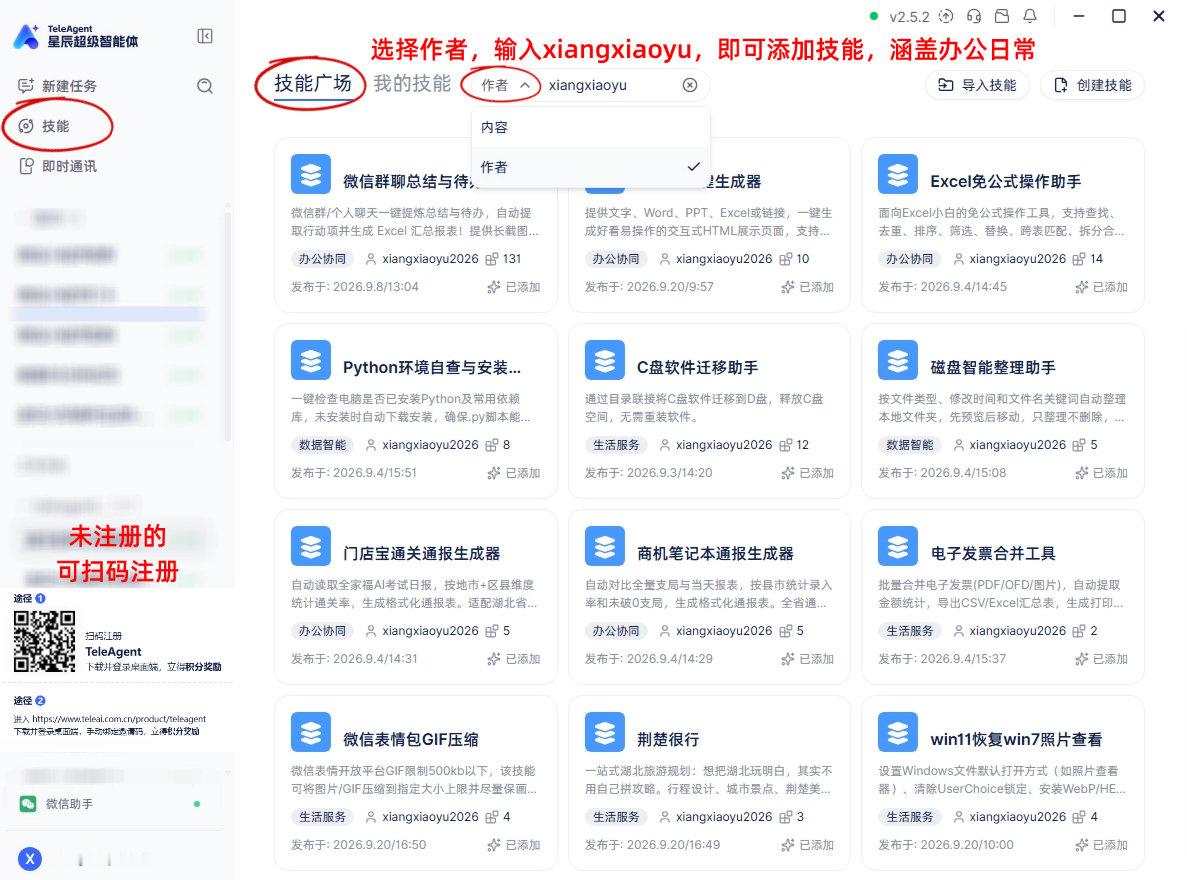
Task: Select checked 作者 option in dropdown list
Action: pos(590,167)
